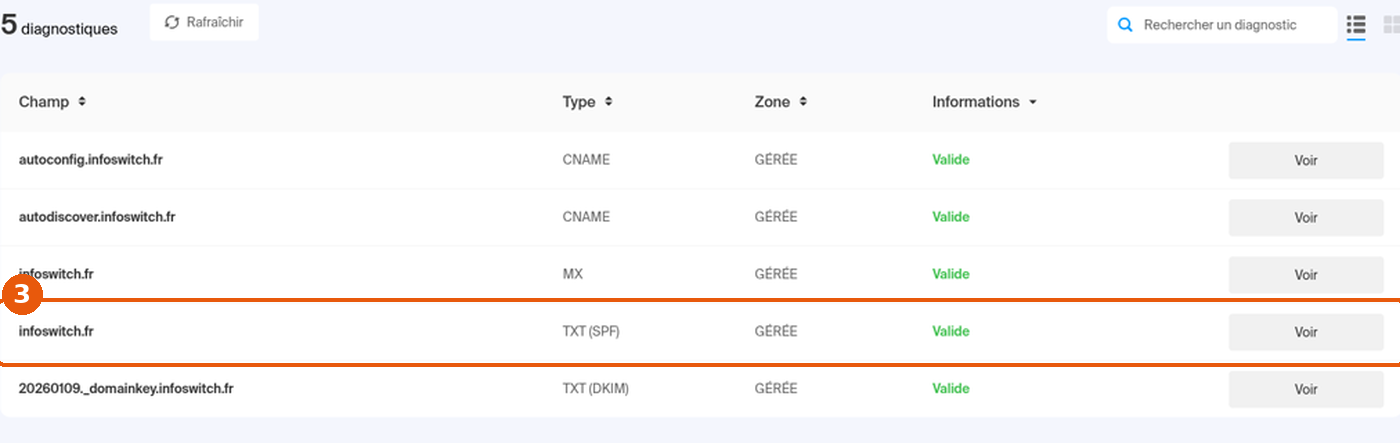Screen dimensions: 1400x443
Task: Sort by Type column arrows
Action: 608,102
